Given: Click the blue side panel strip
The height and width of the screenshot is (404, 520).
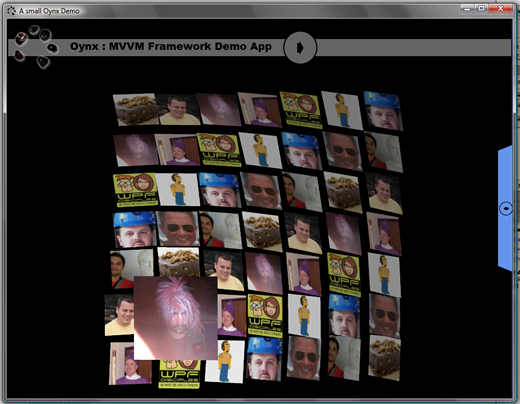Looking at the screenshot, I should click(505, 208).
